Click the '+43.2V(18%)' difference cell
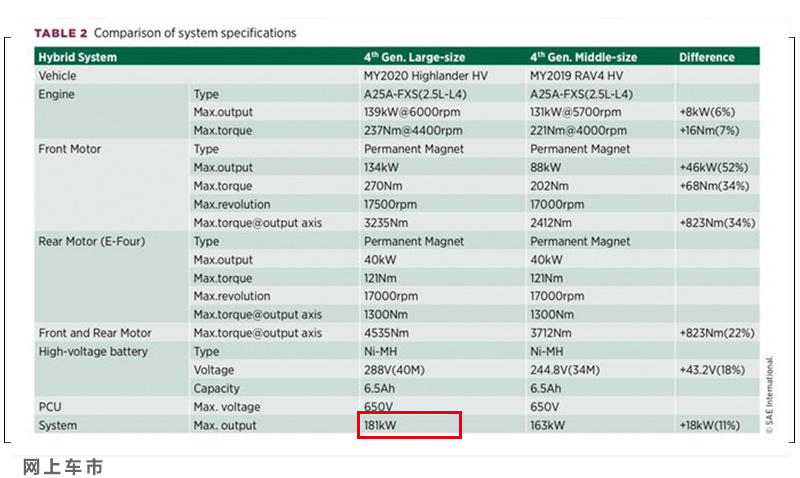The height and width of the screenshot is (478, 800). [x=712, y=370]
